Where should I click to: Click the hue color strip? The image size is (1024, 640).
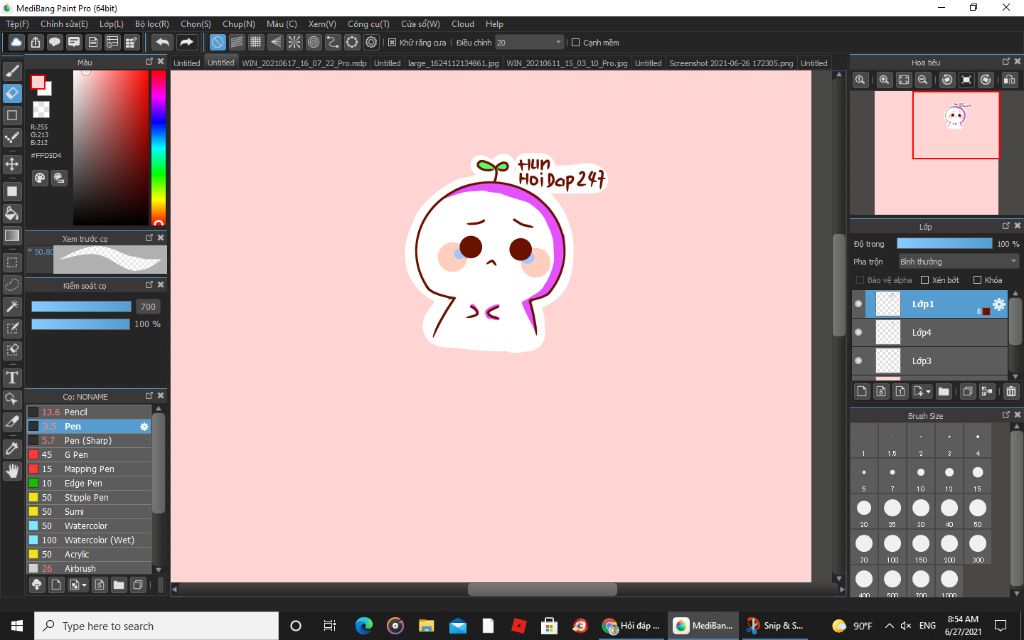point(158,148)
